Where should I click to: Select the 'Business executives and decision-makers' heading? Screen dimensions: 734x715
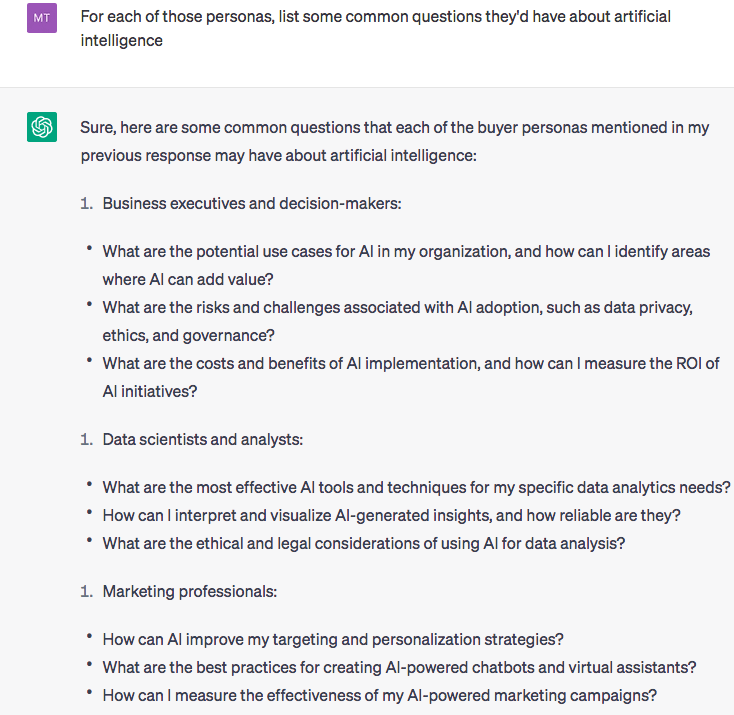(252, 204)
